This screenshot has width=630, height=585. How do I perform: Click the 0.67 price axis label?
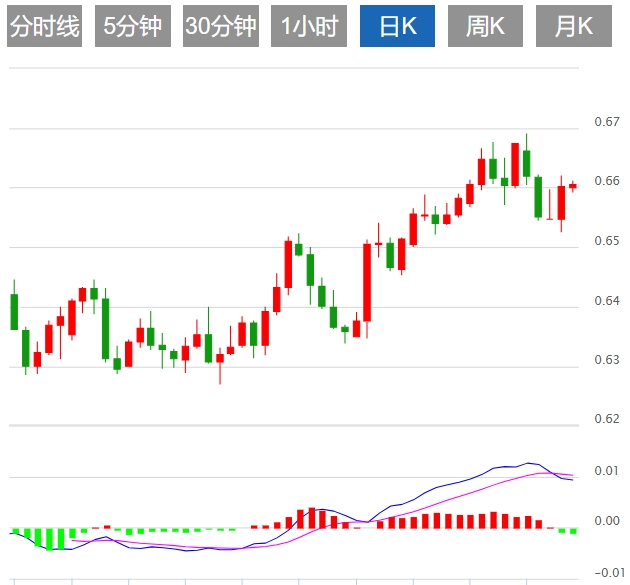(607, 122)
